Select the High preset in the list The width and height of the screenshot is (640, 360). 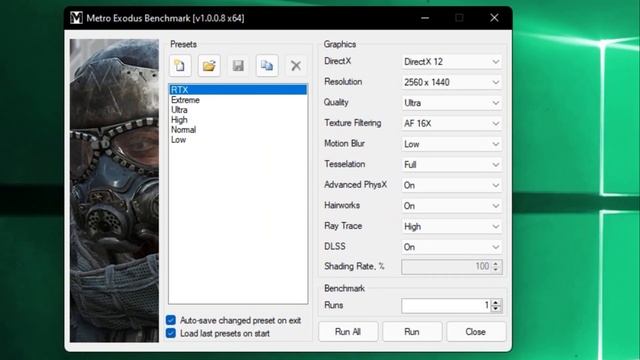[x=238, y=120]
